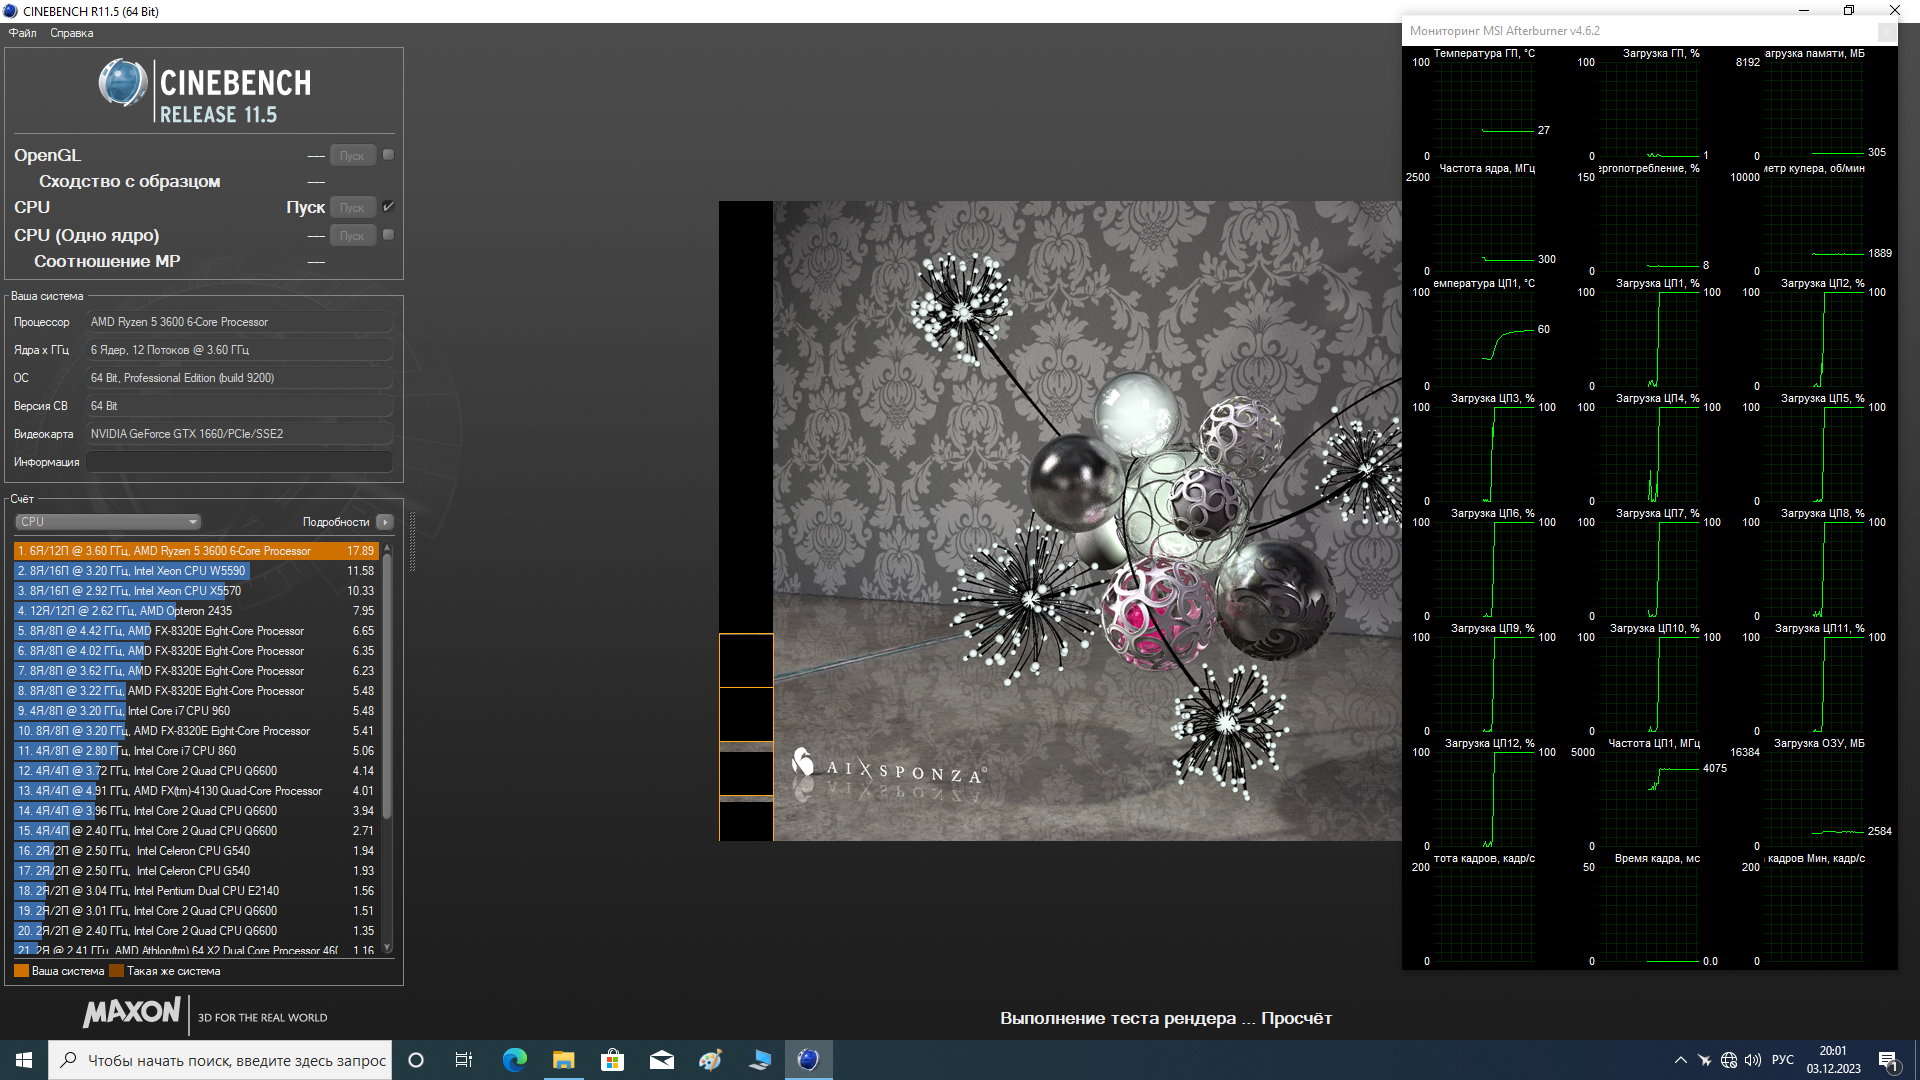The width and height of the screenshot is (1920, 1080).
Task: Open the volume speaker tray icon
Action: point(1752,1060)
